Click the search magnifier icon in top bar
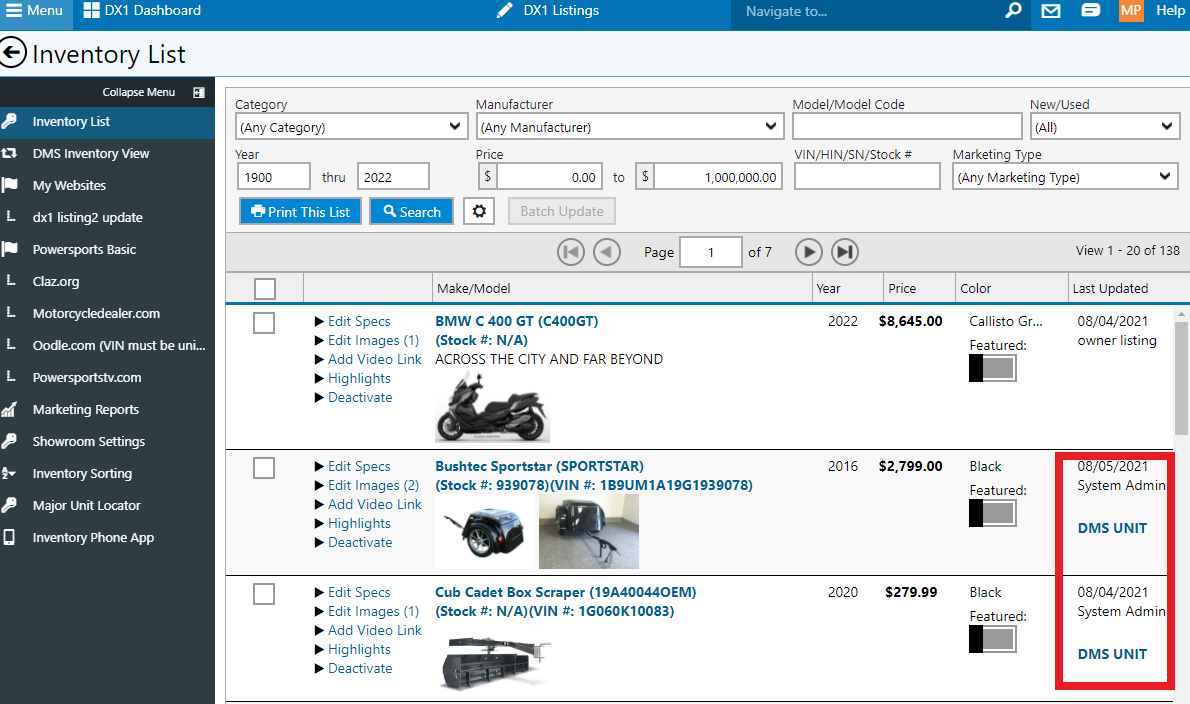Viewport: 1190px width, 704px height. pyautogui.click(x=1013, y=11)
